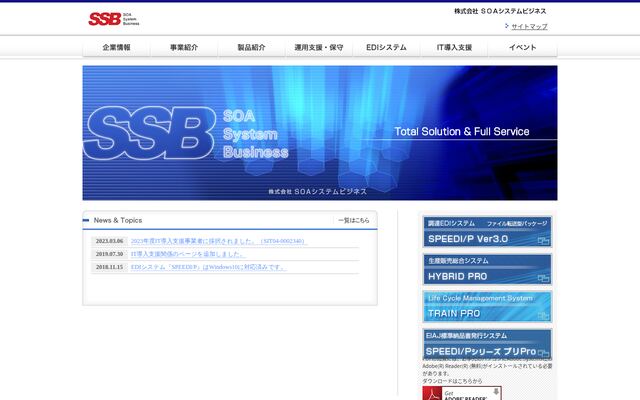Open the EDIシステム menu
The width and height of the screenshot is (640, 400).
pyautogui.click(x=386, y=47)
